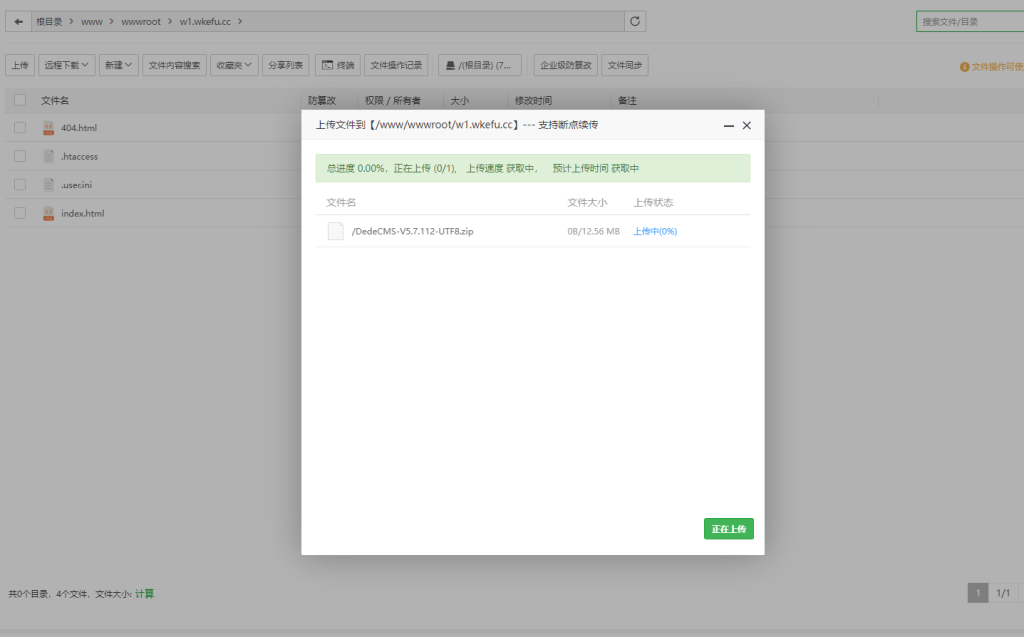Toggle the select-all checkbox in file header
Screen dimensions: 1024x637
pos(20,100)
